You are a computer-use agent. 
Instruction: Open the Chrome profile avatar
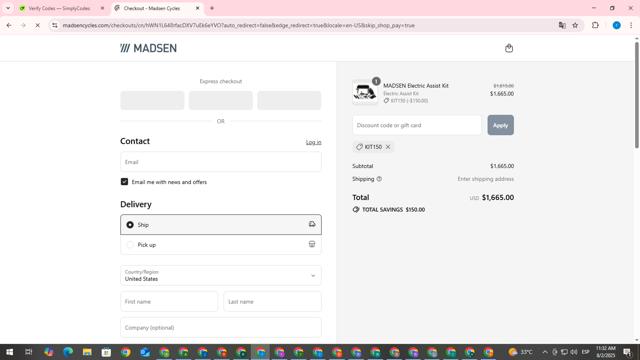pyautogui.click(x=616, y=25)
